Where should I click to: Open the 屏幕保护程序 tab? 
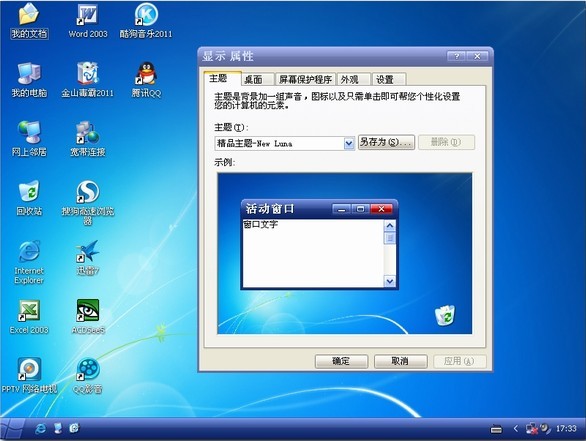(305, 79)
